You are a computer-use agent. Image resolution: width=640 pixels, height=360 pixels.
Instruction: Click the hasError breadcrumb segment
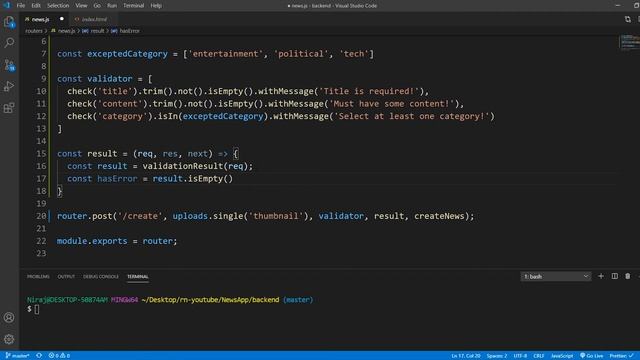126,31
